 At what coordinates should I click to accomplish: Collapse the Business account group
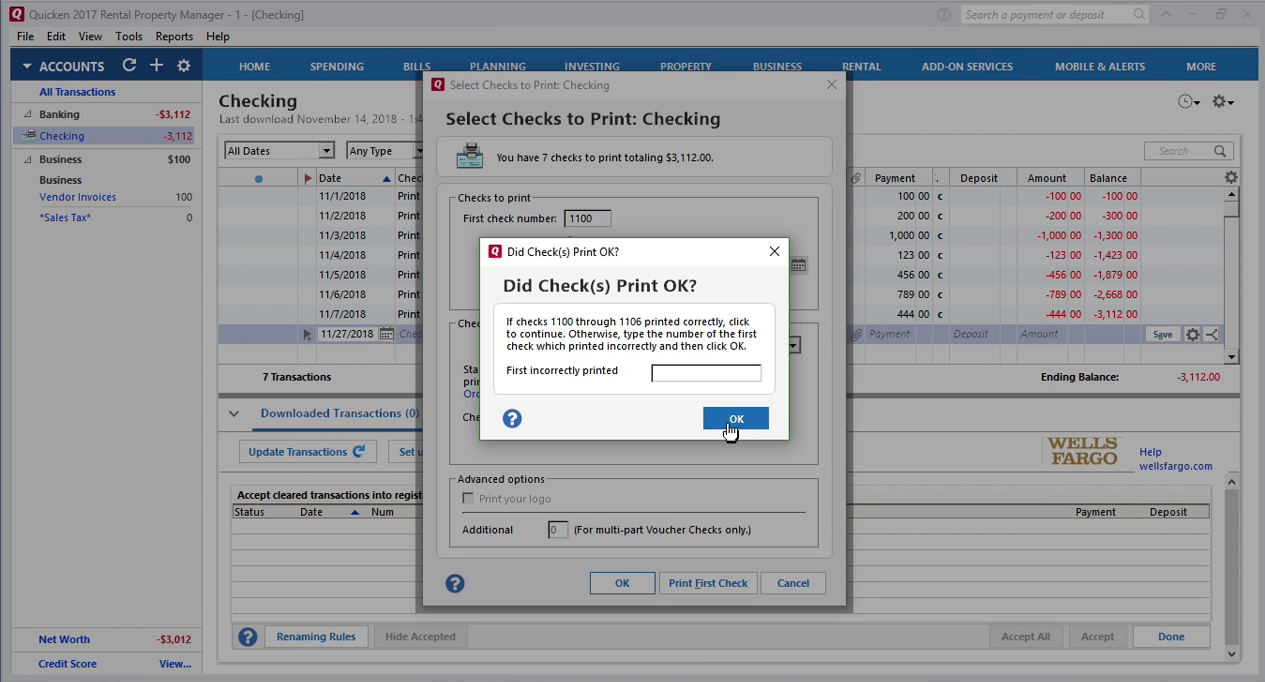28,159
